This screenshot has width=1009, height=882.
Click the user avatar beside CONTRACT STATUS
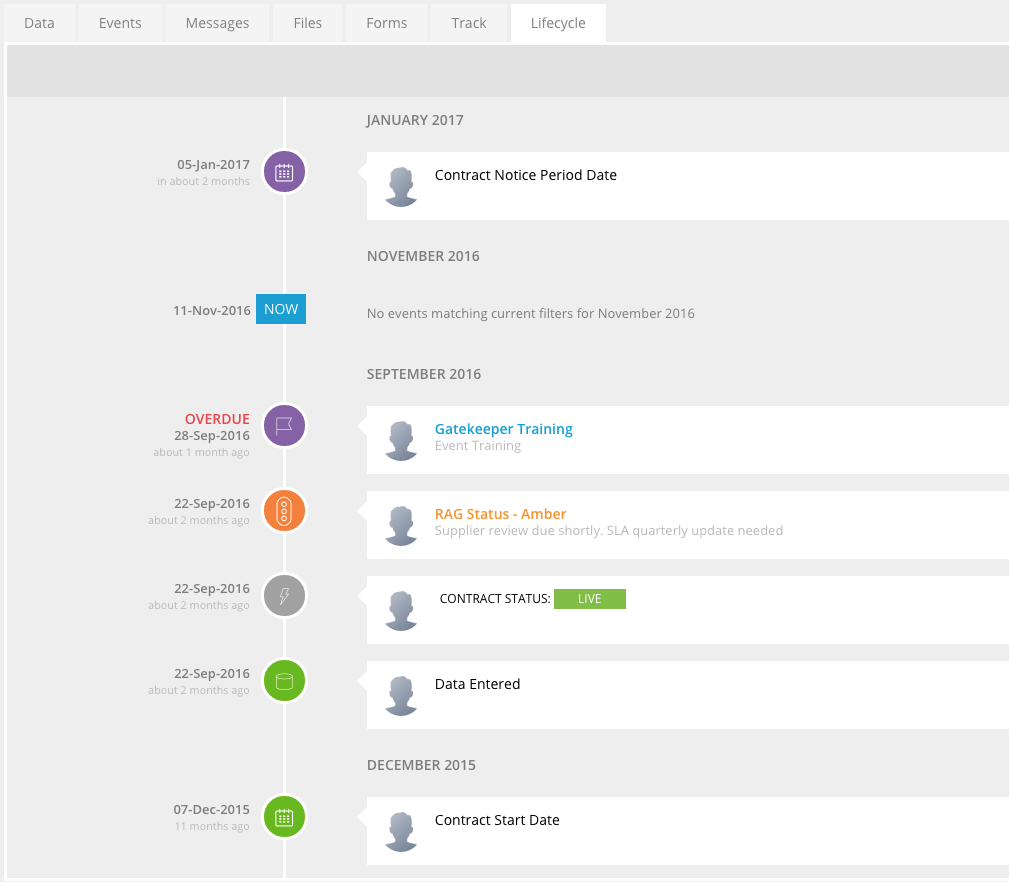point(401,611)
